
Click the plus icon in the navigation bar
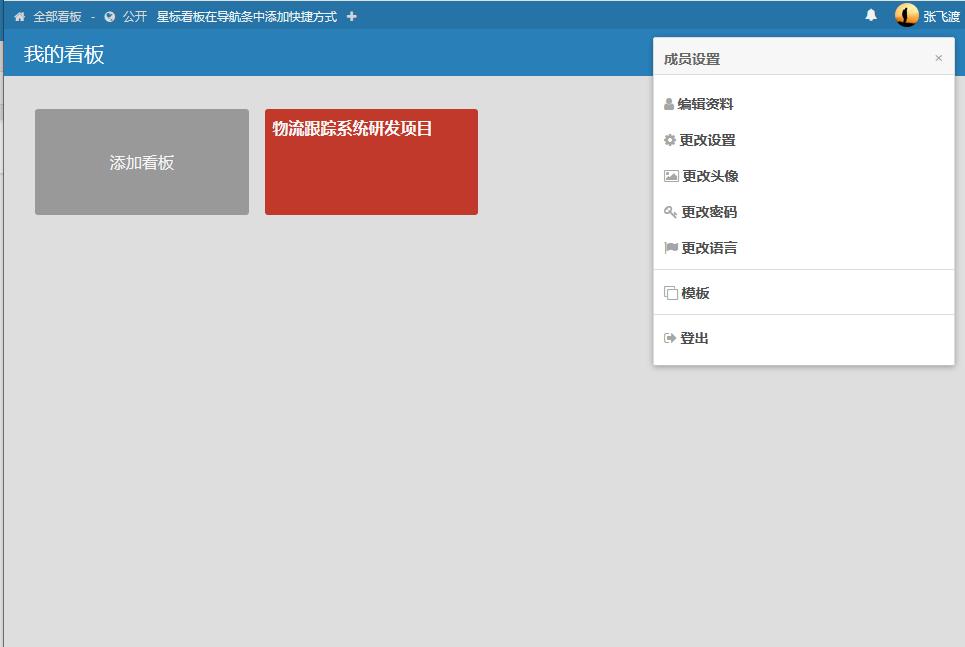coord(351,17)
